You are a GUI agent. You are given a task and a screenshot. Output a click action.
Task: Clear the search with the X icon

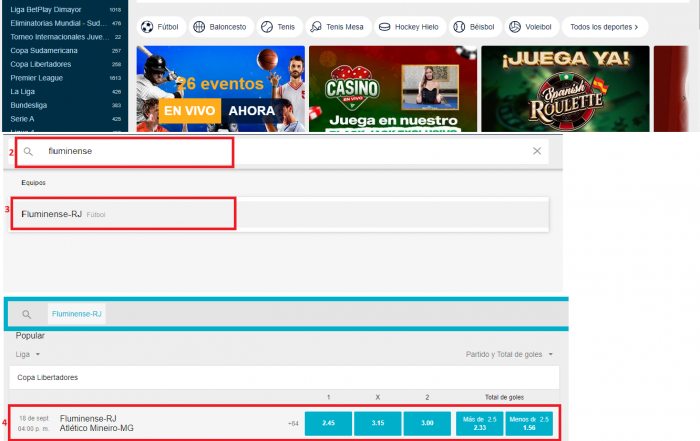click(x=537, y=151)
